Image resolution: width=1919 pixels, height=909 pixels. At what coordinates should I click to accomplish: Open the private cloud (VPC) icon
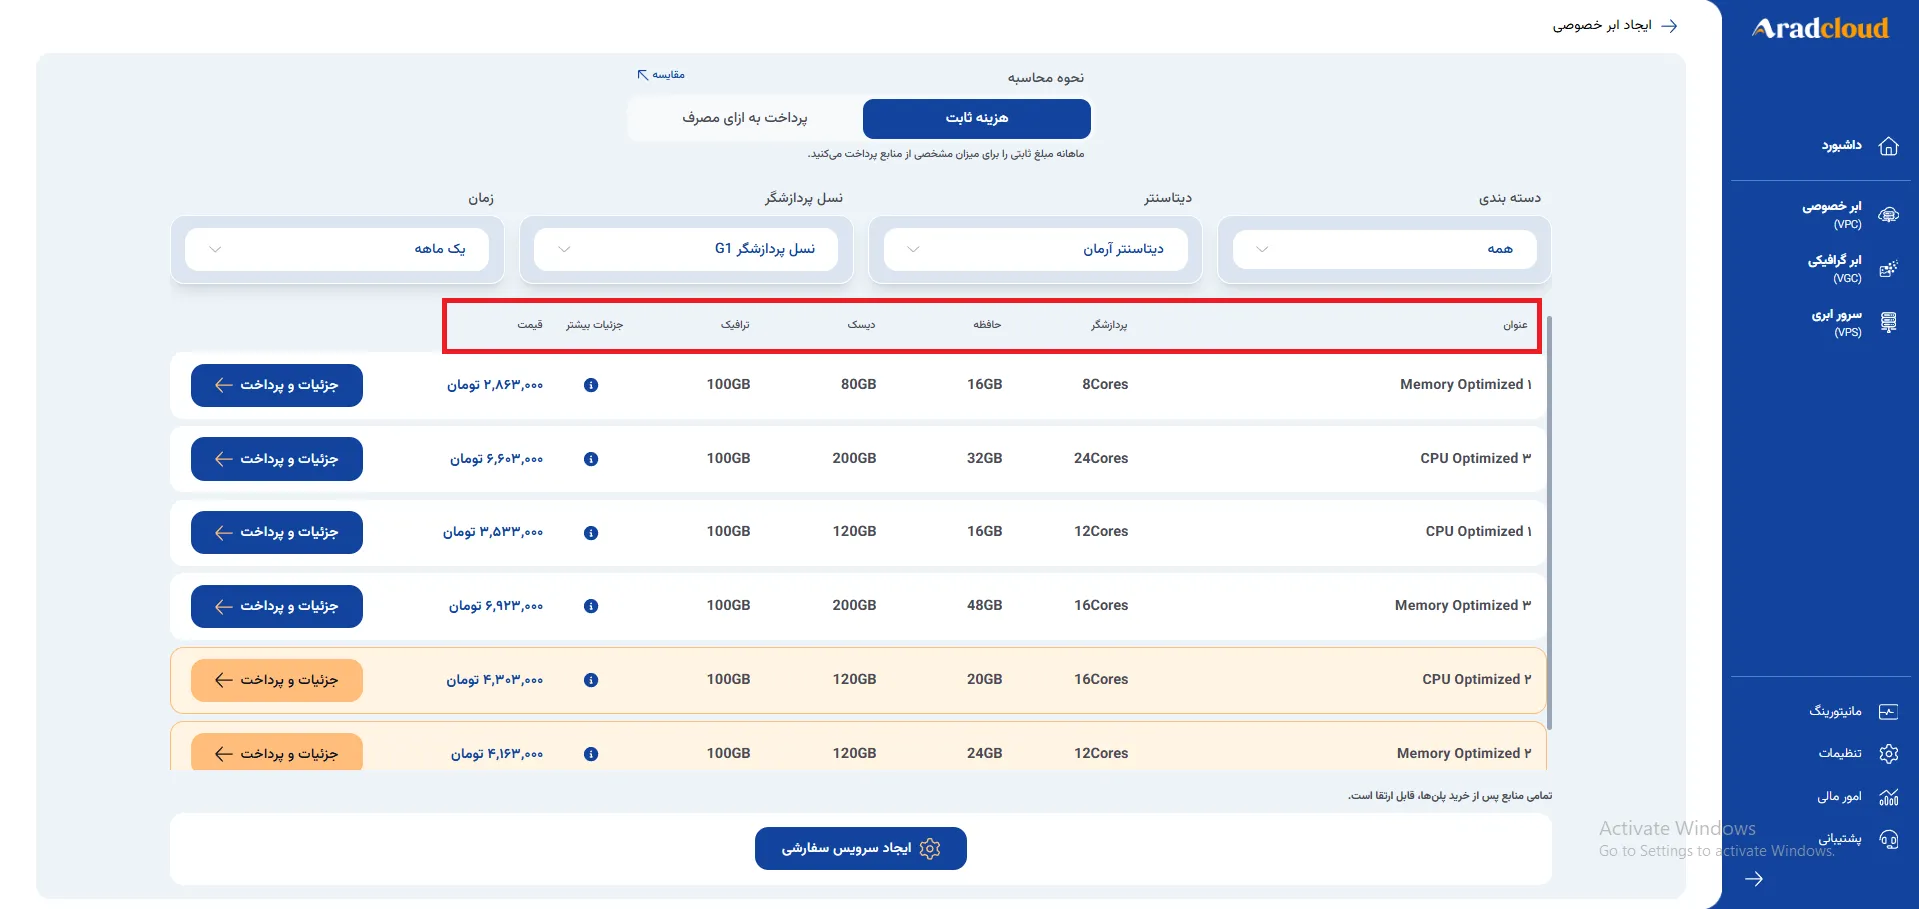(1888, 215)
